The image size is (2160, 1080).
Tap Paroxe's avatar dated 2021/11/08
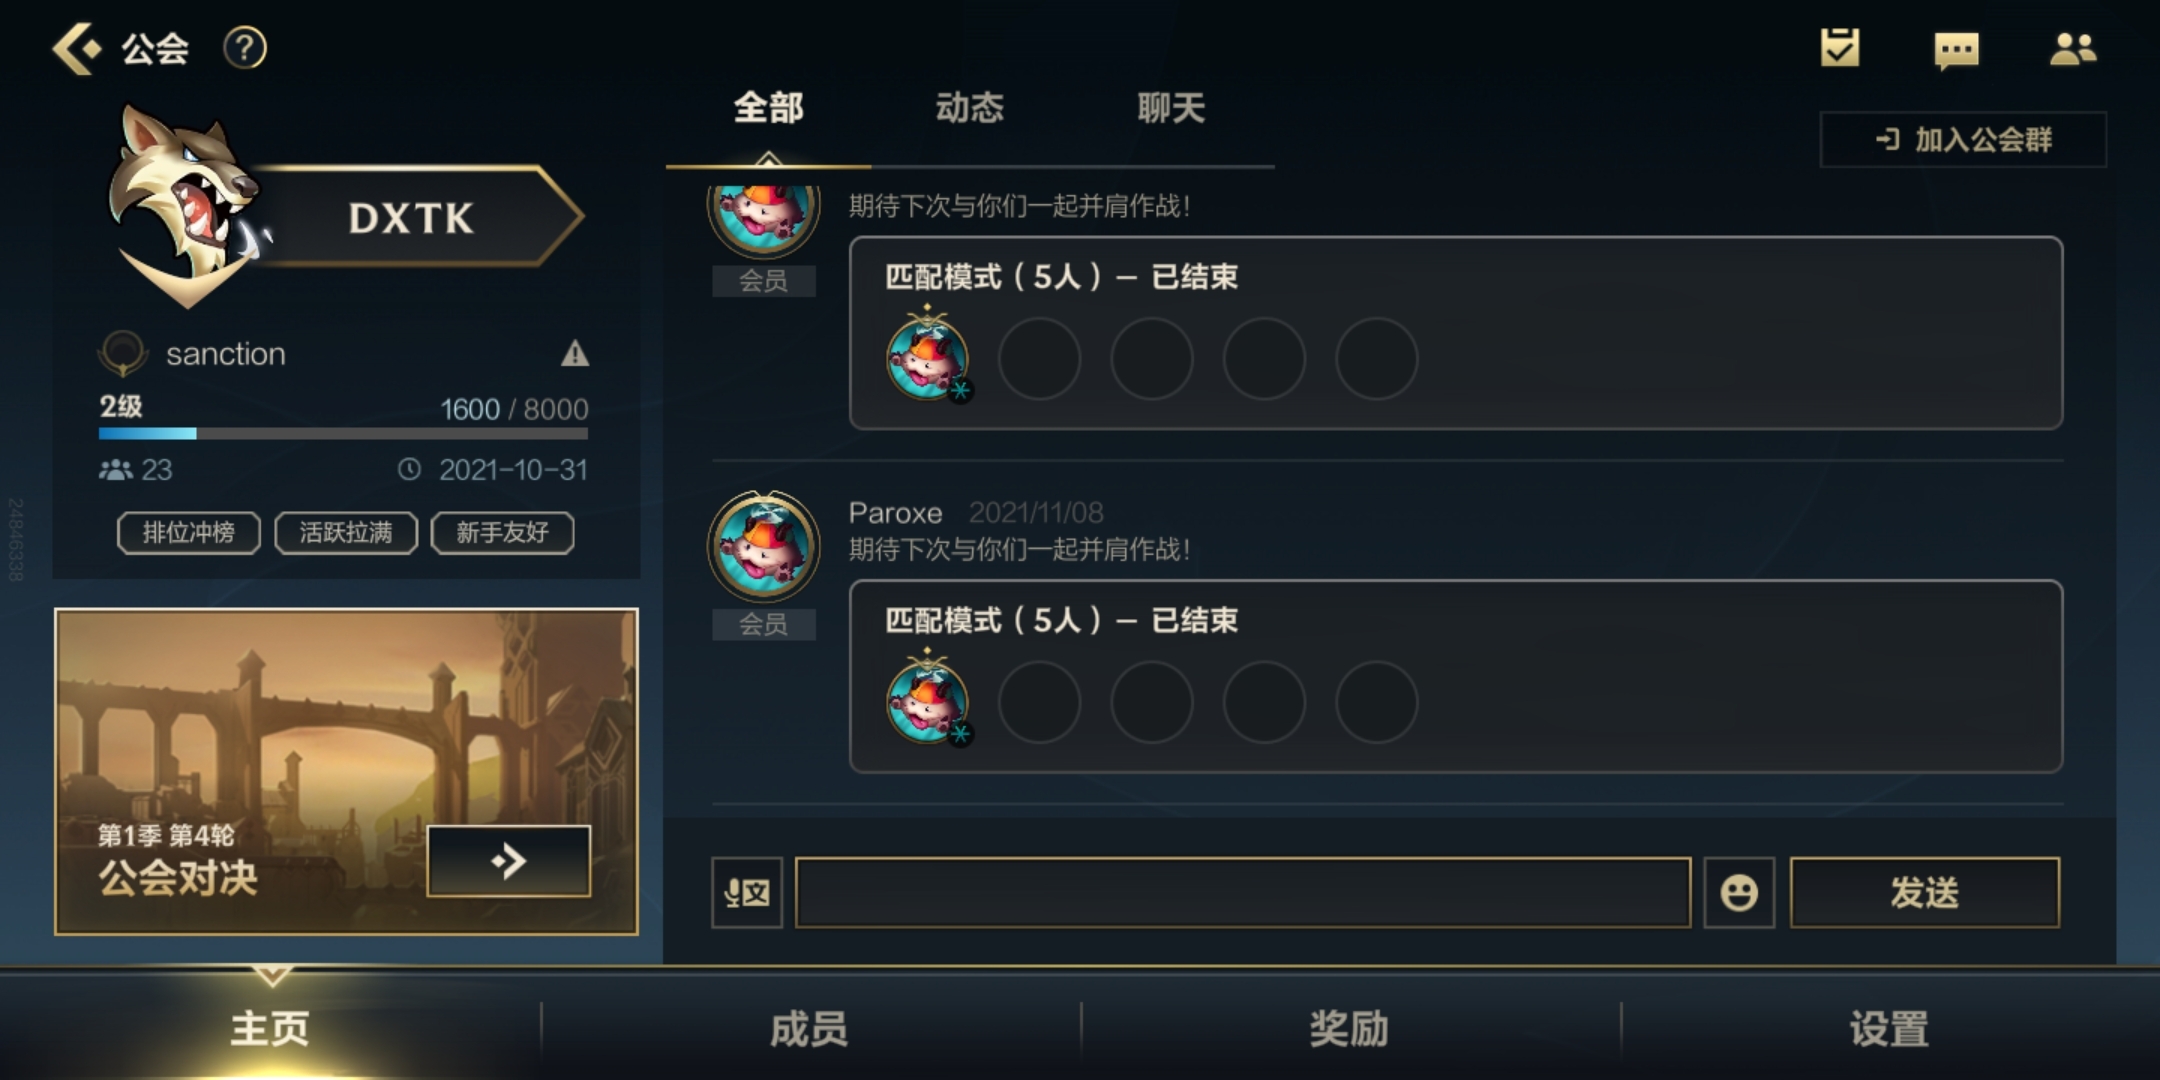point(764,547)
